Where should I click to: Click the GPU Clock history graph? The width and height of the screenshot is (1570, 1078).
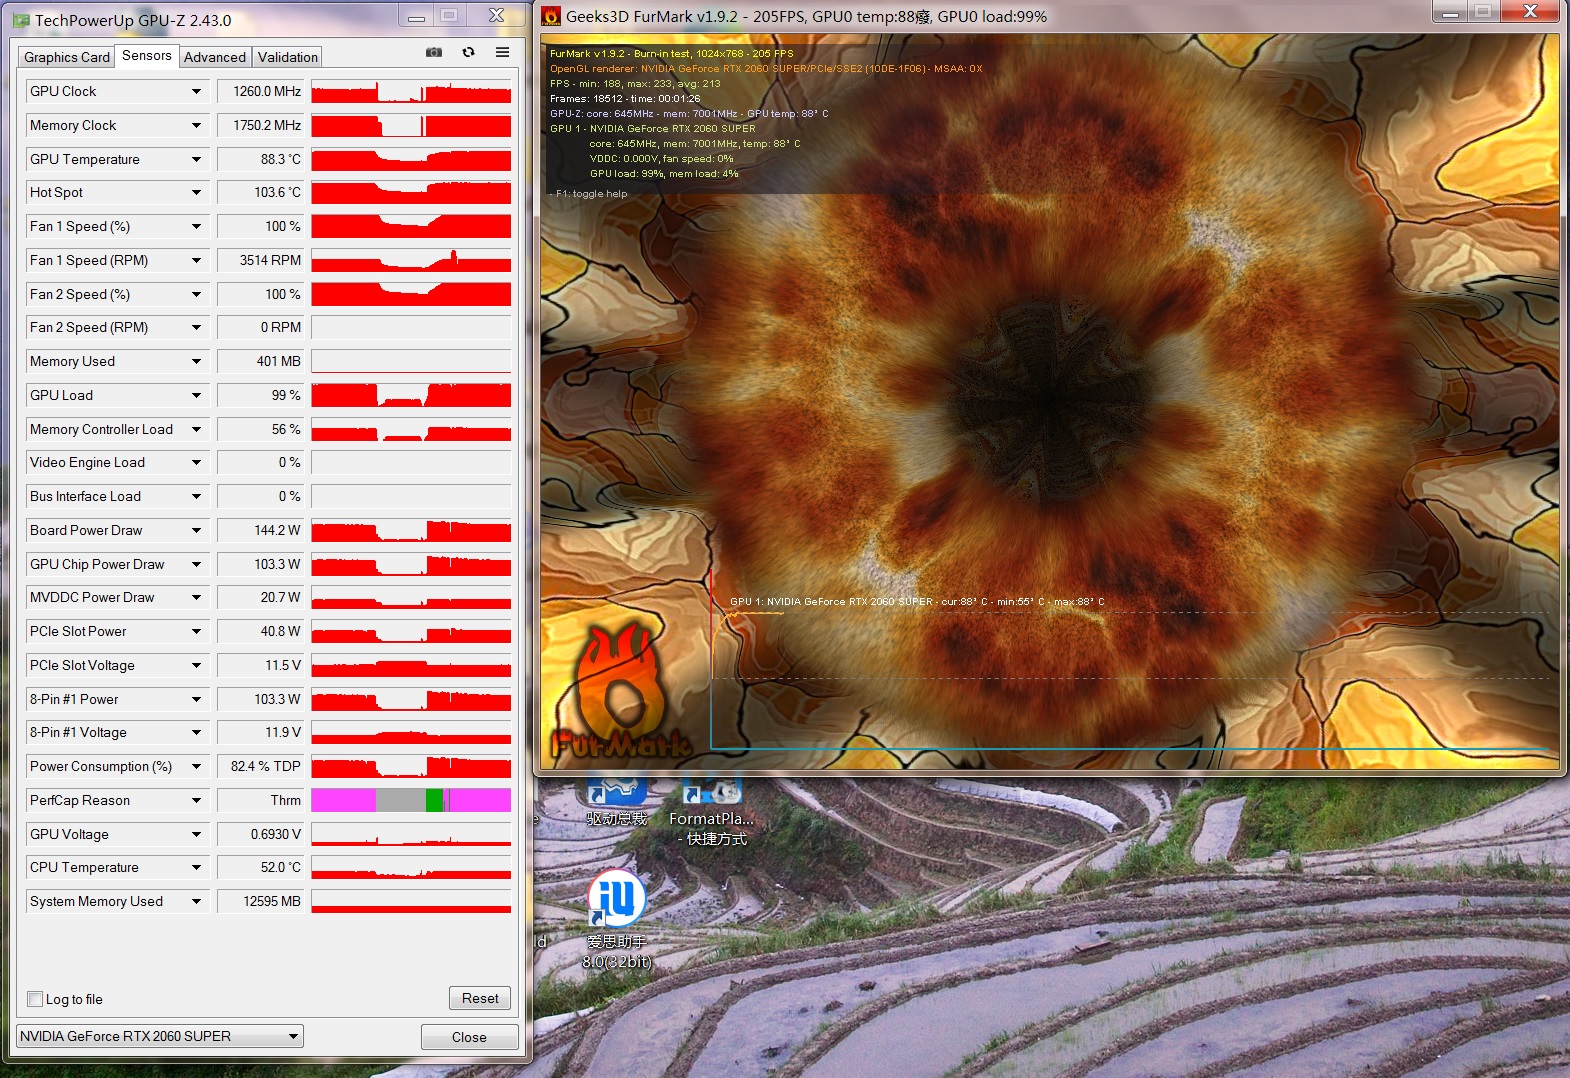(x=411, y=91)
